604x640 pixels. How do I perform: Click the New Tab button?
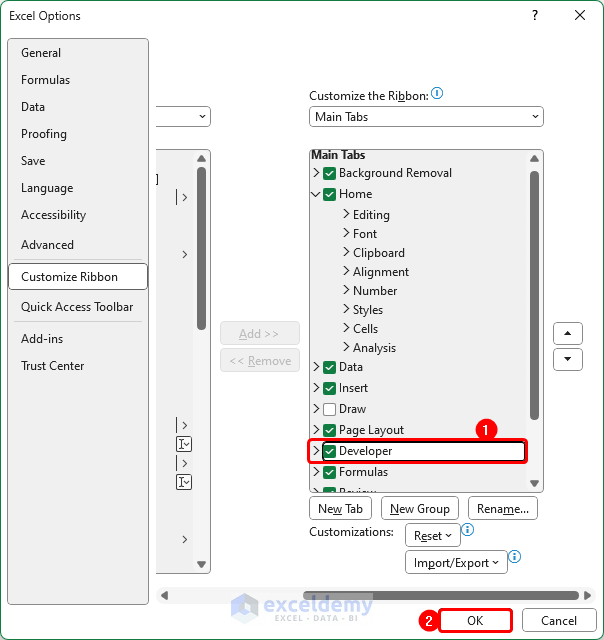tap(340, 509)
